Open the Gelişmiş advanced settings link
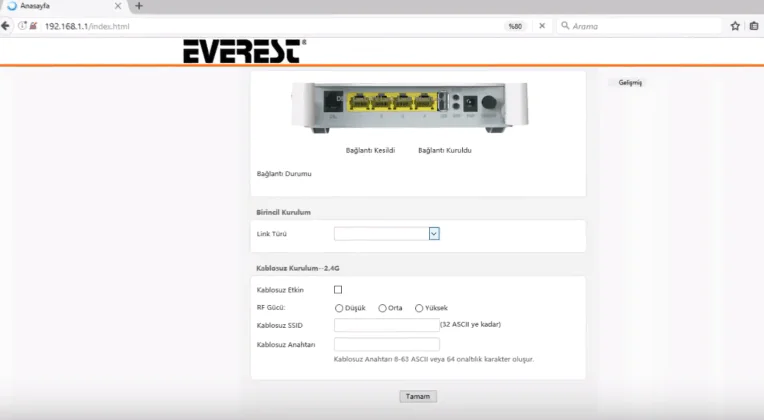Viewport: 764px width, 420px height. pos(630,83)
